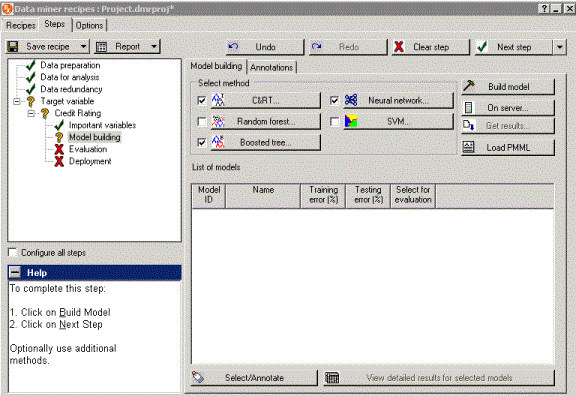Select the Model building tab

[216, 66]
